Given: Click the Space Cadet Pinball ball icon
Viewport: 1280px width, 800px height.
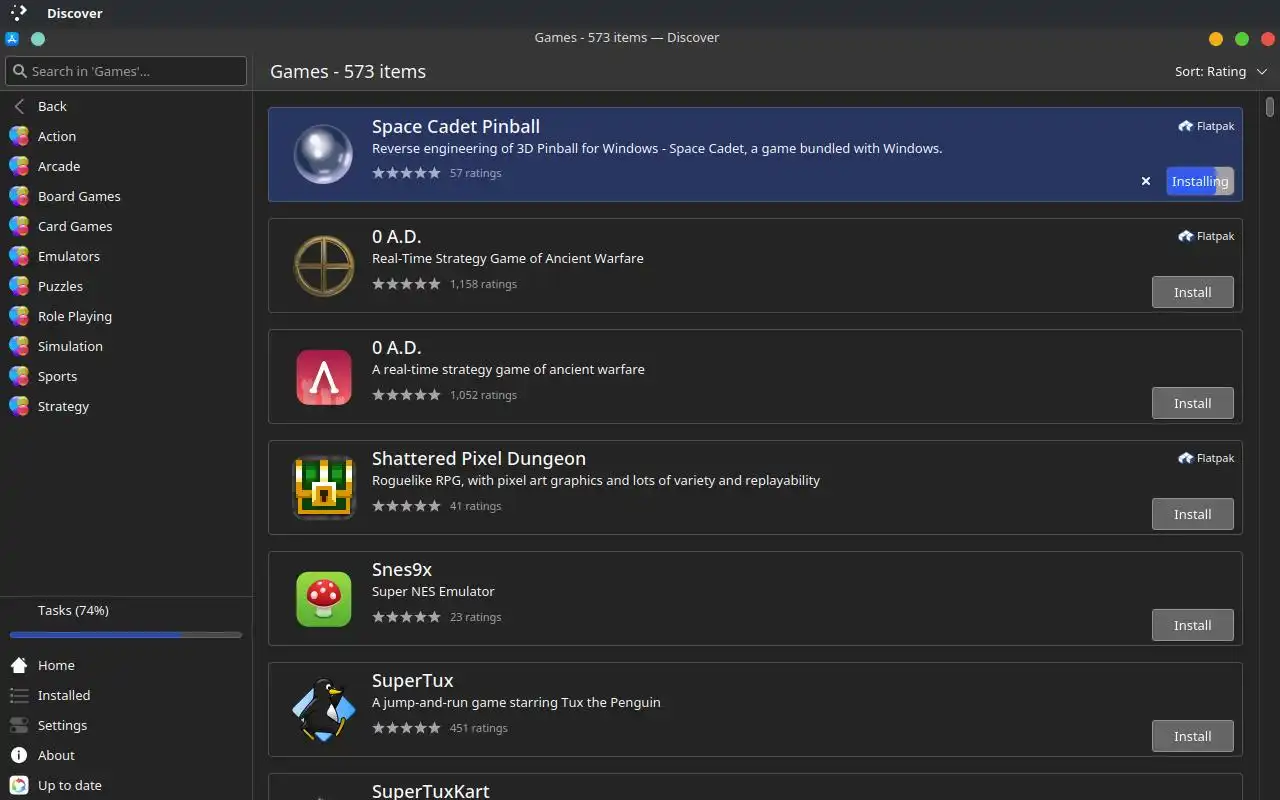Looking at the screenshot, I should click(323, 154).
